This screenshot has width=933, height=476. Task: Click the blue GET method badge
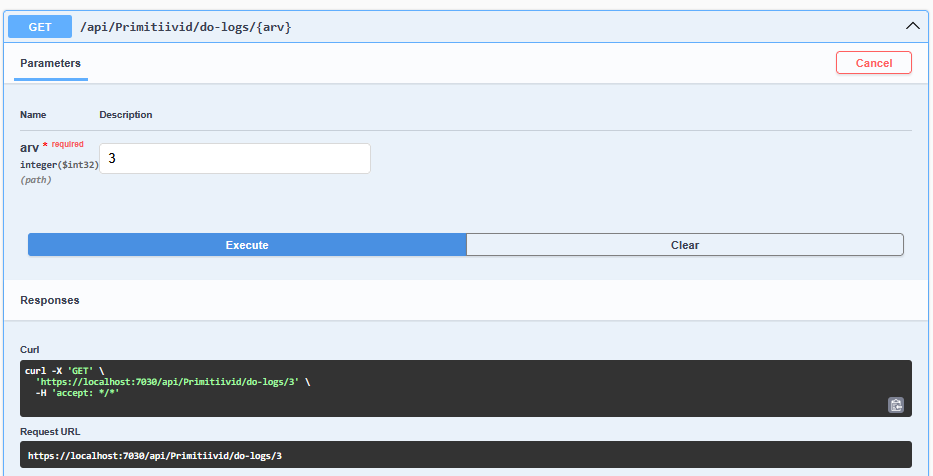point(40,27)
